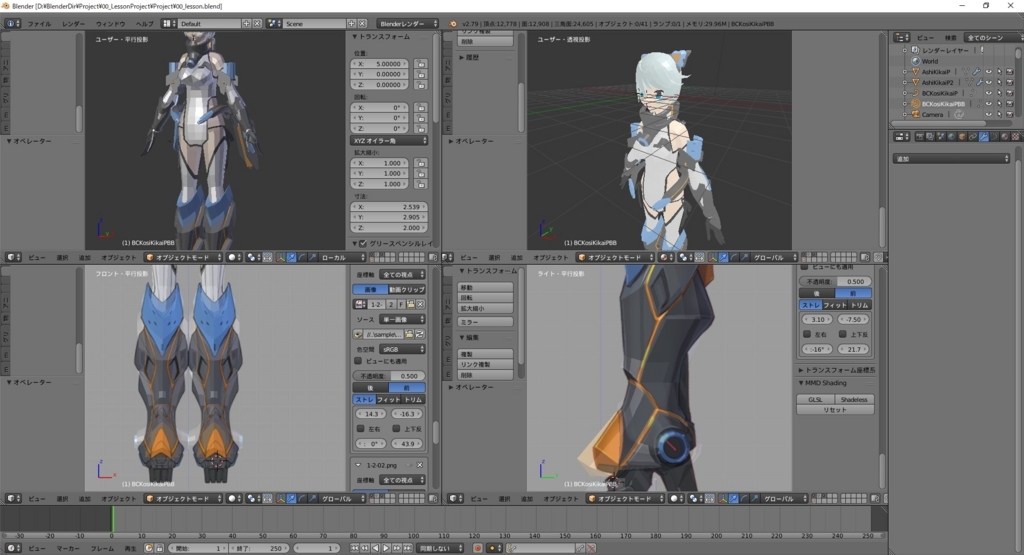
Task: Enable the 上下反 checkbox in bottom-left panel
Action: (x=396, y=428)
